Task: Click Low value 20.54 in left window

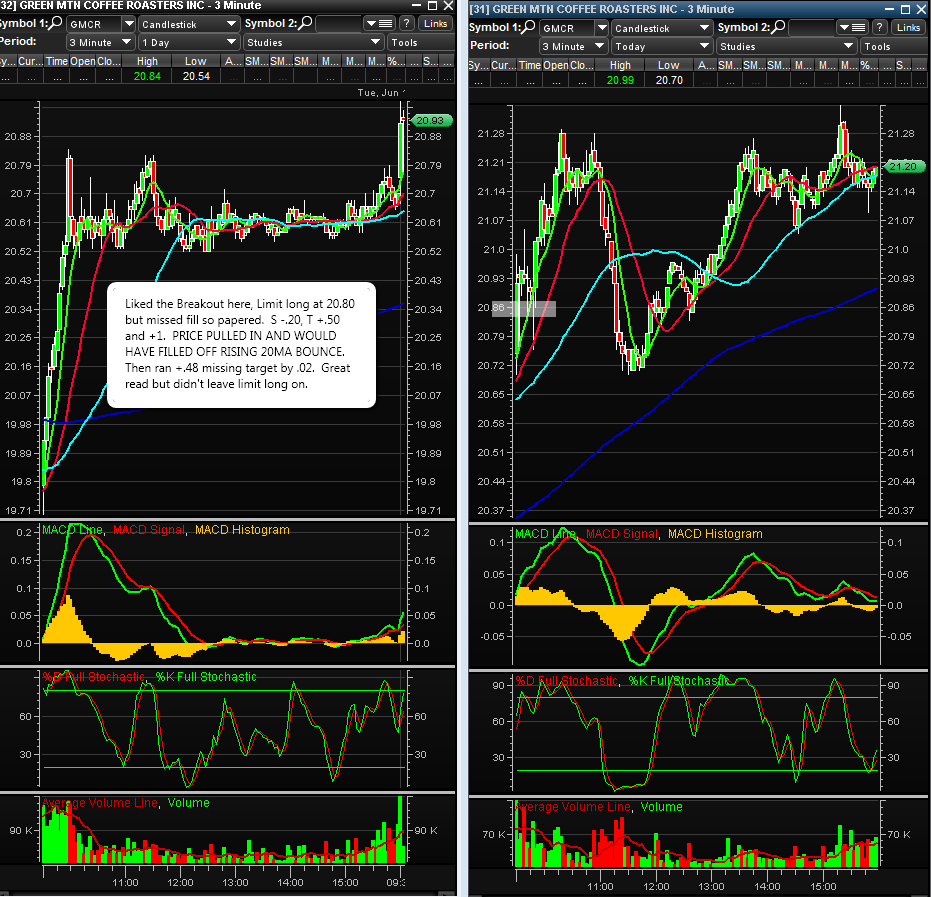Action: (196, 76)
